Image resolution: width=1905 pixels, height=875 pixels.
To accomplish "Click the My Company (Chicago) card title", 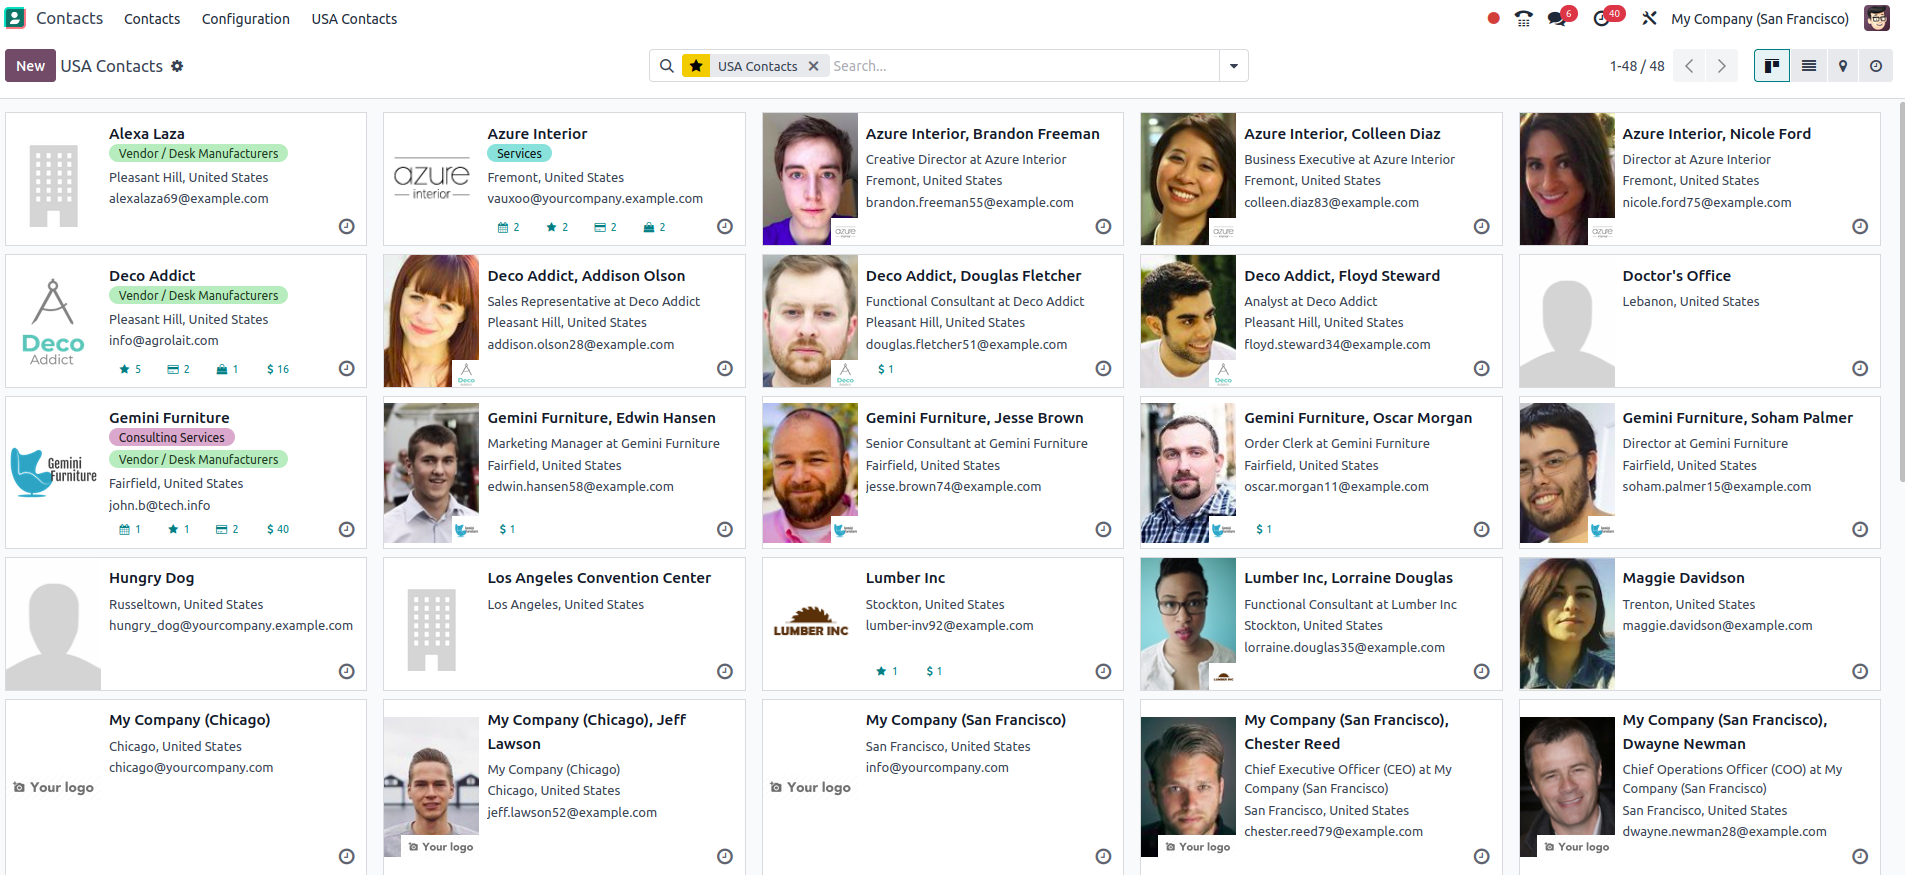I will (190, 720).
